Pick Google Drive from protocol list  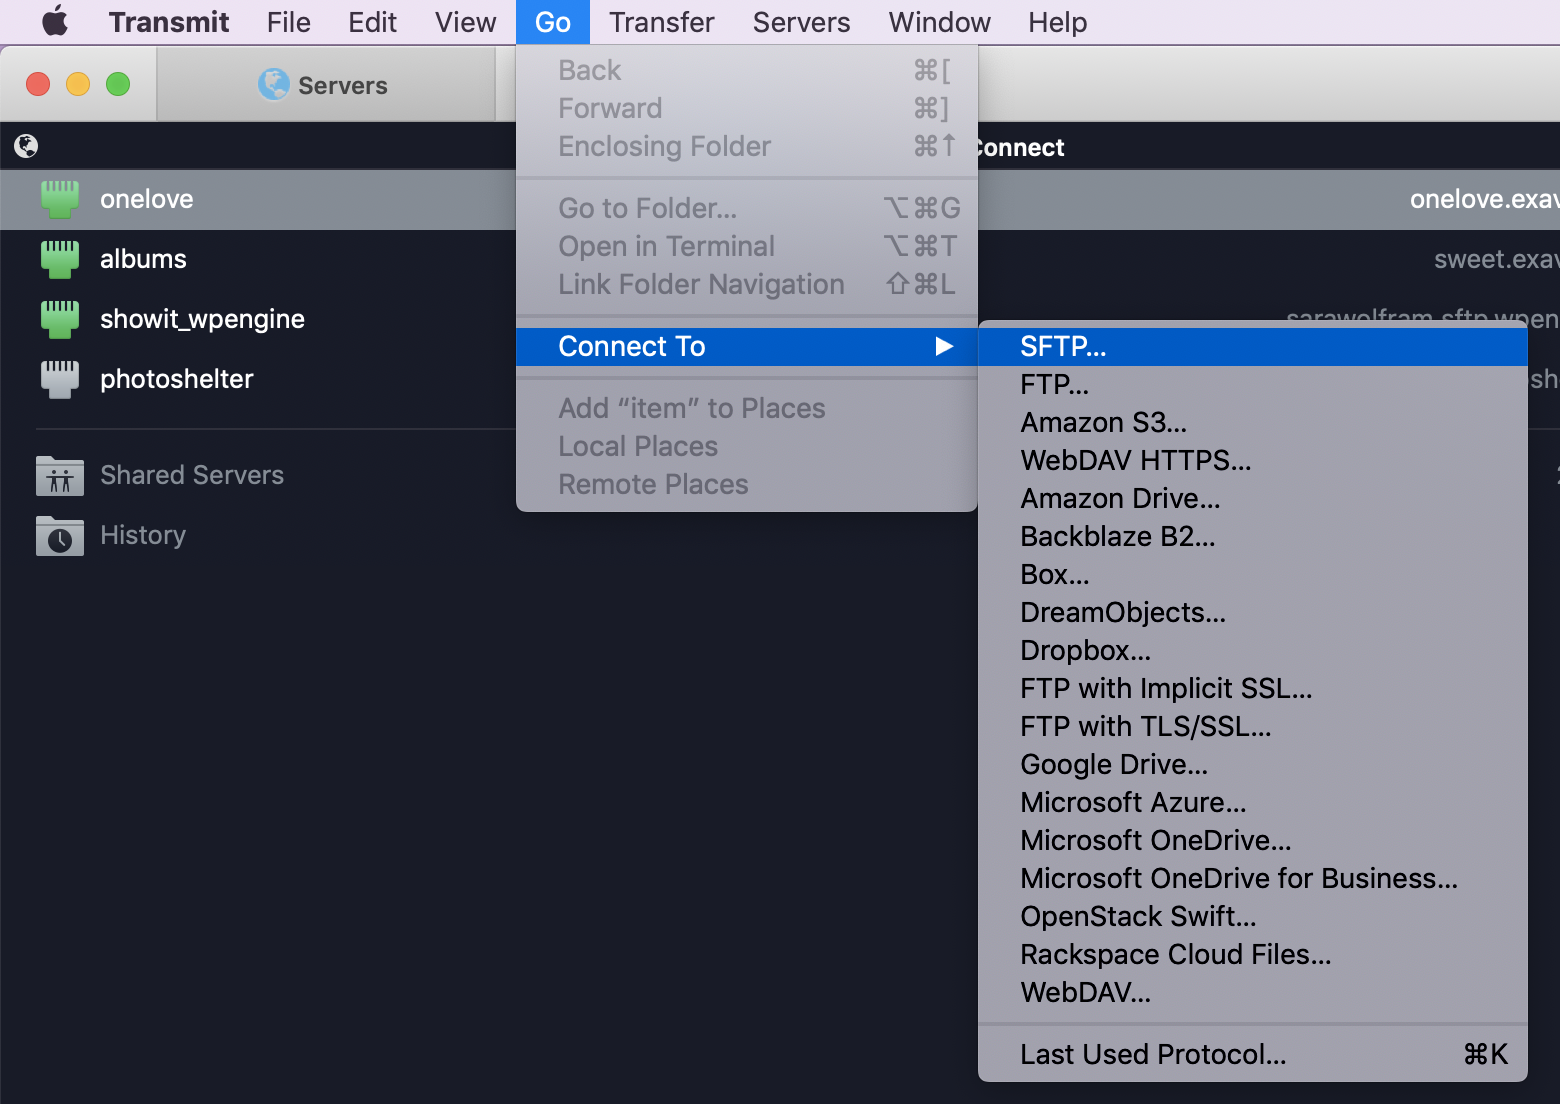tap(1114, 764)
